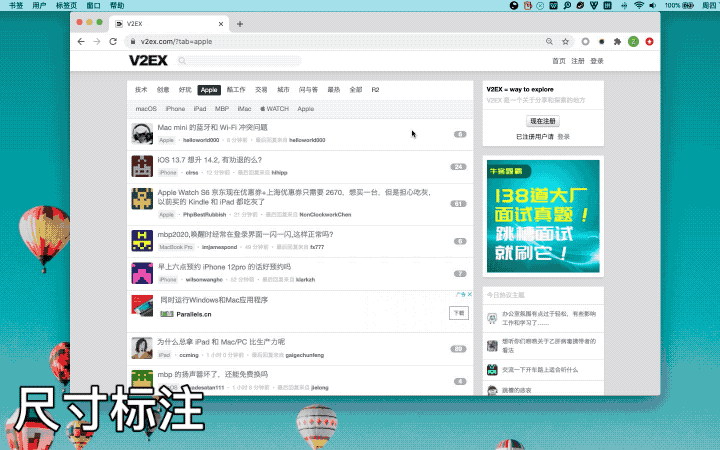Switch to the 好玩 tab

[185, 90]
